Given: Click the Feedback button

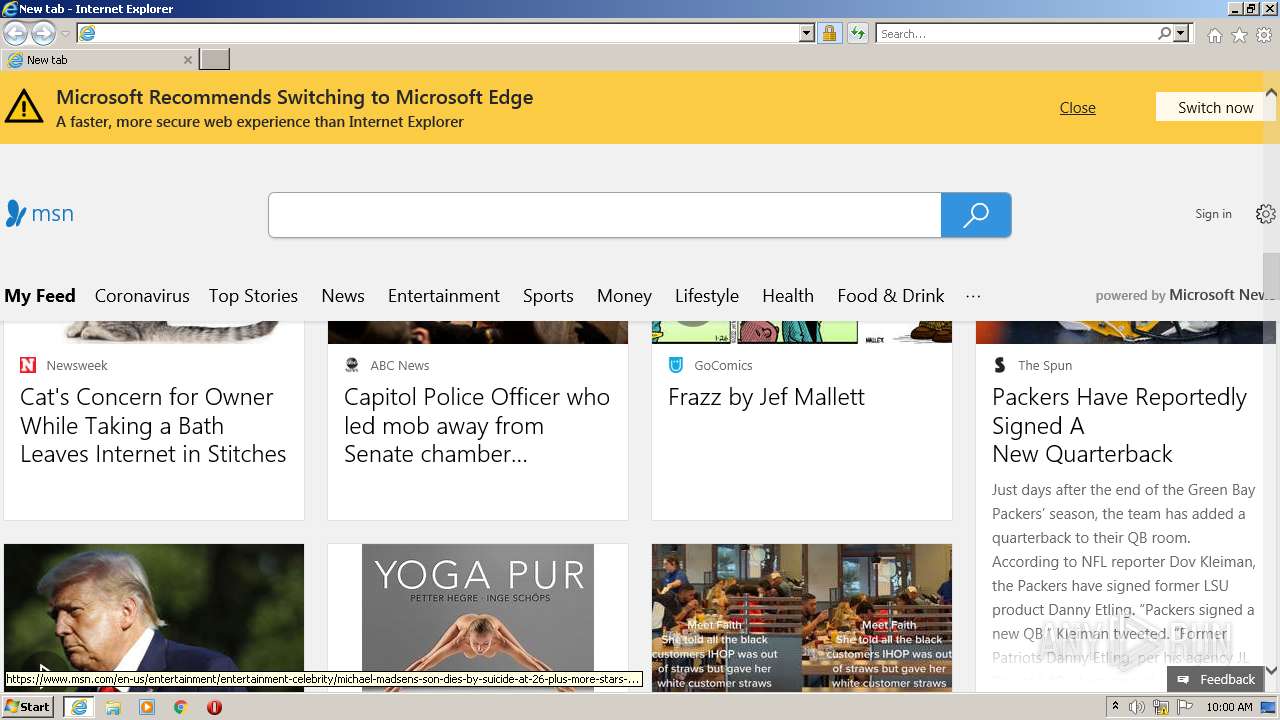Looking at the screenshot, I should tap(1215, 679).
